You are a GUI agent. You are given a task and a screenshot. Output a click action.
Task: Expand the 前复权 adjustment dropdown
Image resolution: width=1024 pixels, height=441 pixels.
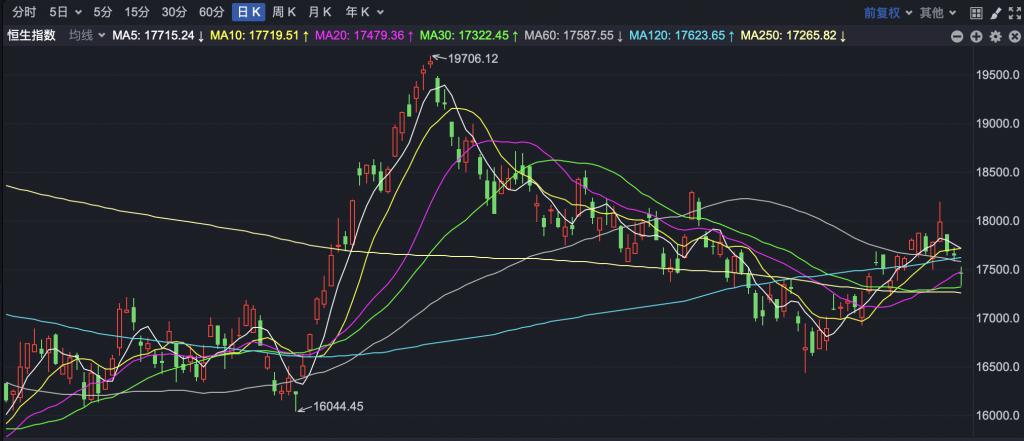coord(891,13)
